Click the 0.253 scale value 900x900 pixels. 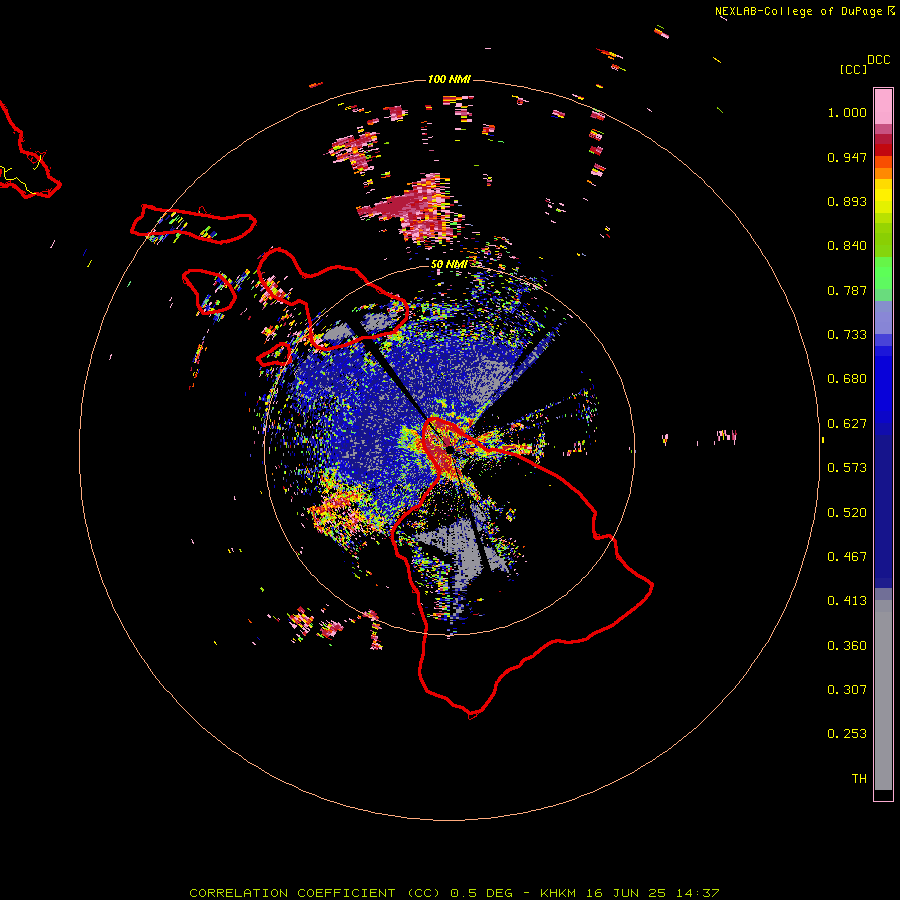pyautogui.click(x=847, y=734)
